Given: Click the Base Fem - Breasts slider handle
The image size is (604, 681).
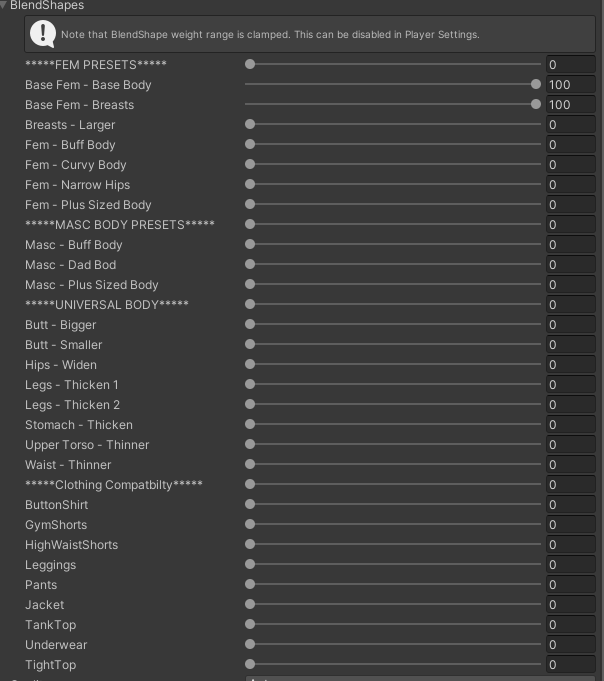Looking at the screenshot, I should tap(537, 105).
